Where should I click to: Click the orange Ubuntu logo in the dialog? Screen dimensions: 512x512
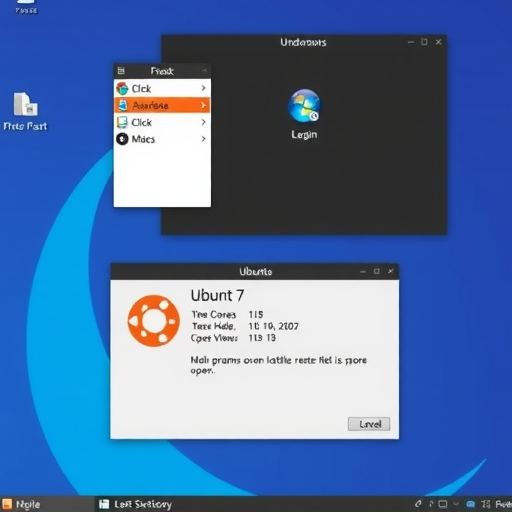154,321
